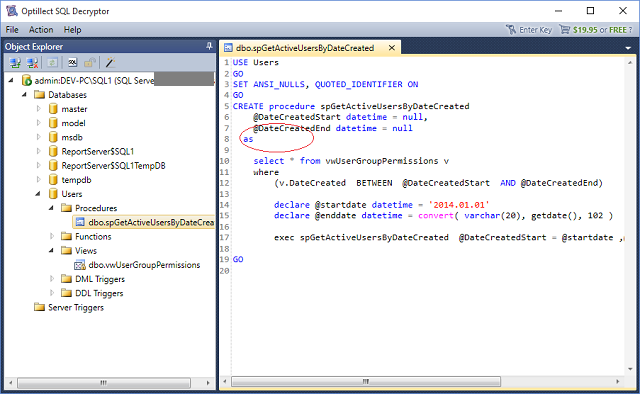Click the Enter Key icon
The width and height of the screenshot is (640, 394).
[x=511, y=29]
